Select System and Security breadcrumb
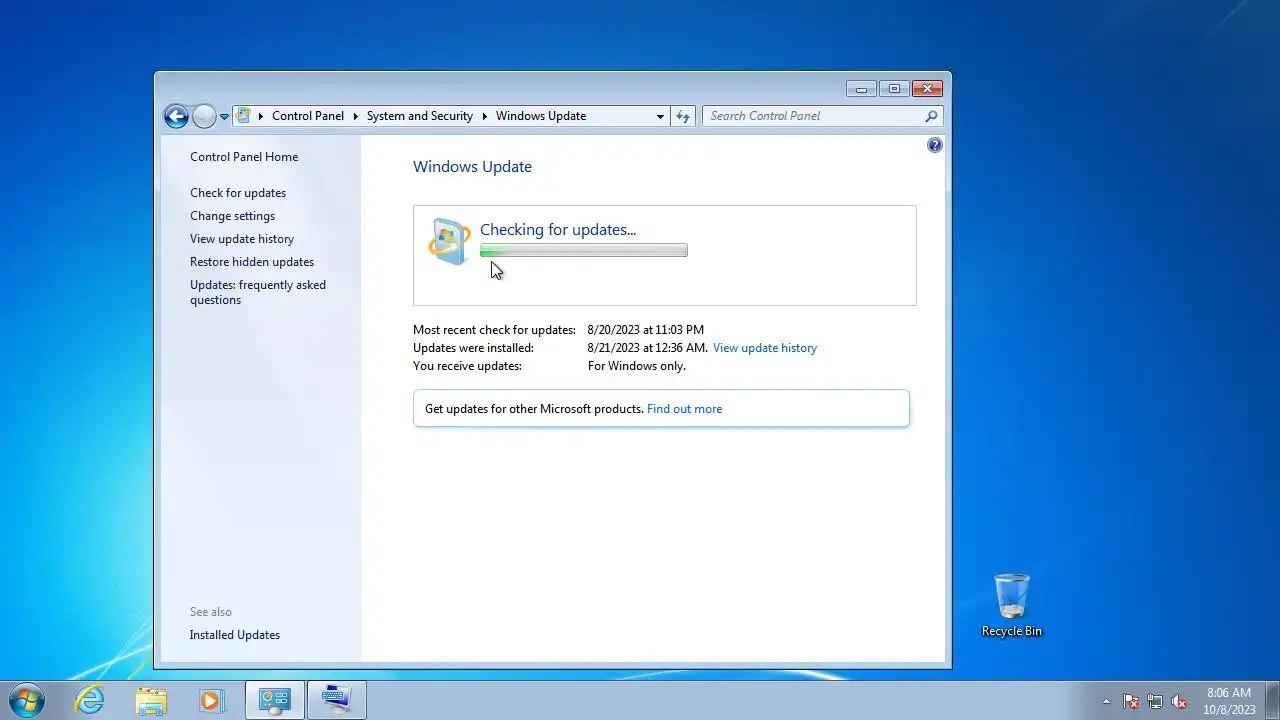Image resolution: width=1280 pixels, height=720 pixels. (419, 116)
